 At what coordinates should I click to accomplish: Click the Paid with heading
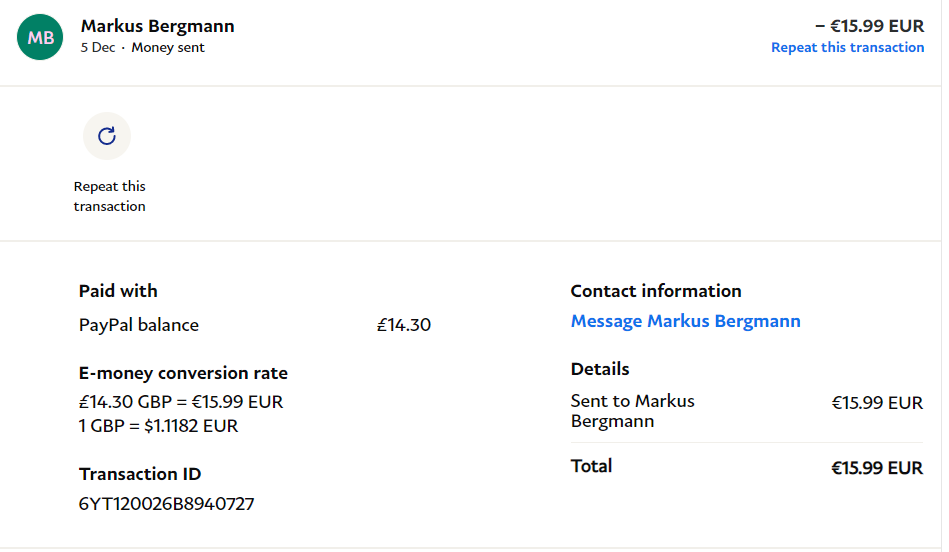point(118,291)
